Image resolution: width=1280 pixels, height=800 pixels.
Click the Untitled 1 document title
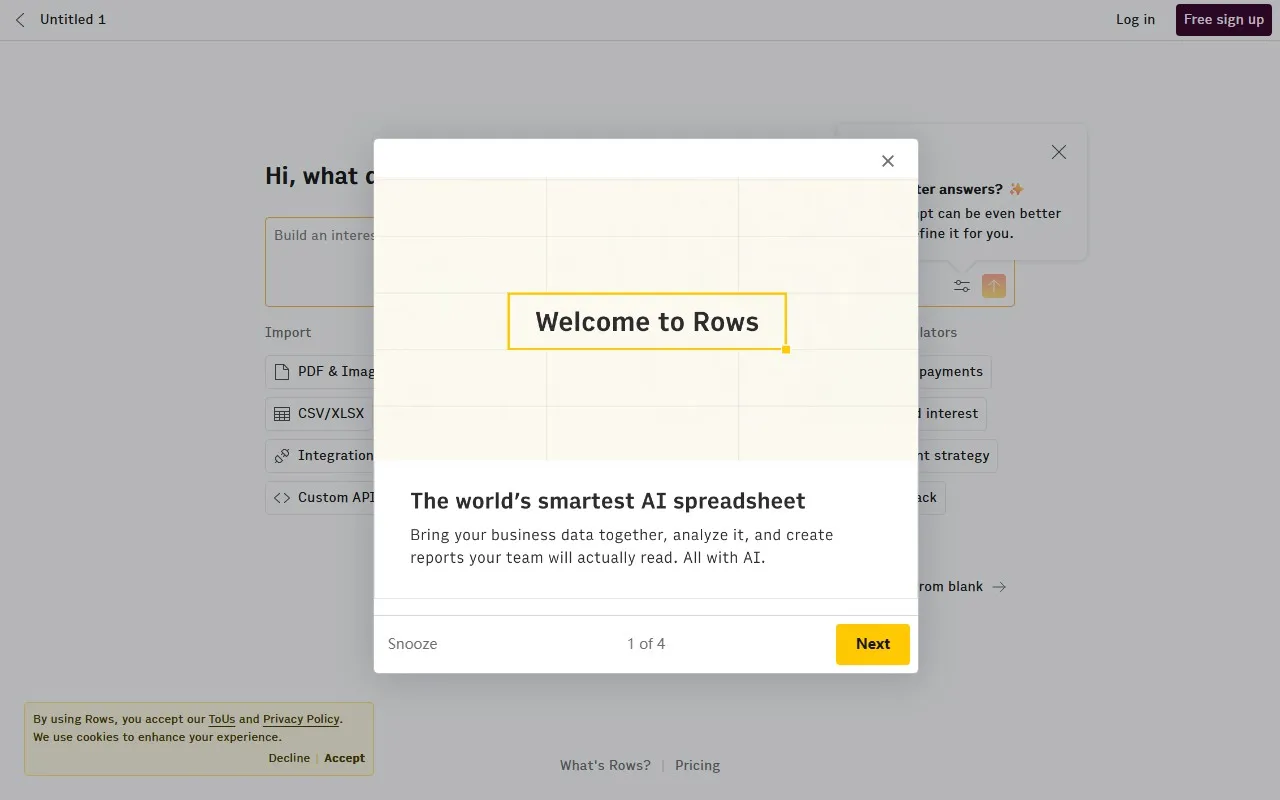(x=73, y=20)
